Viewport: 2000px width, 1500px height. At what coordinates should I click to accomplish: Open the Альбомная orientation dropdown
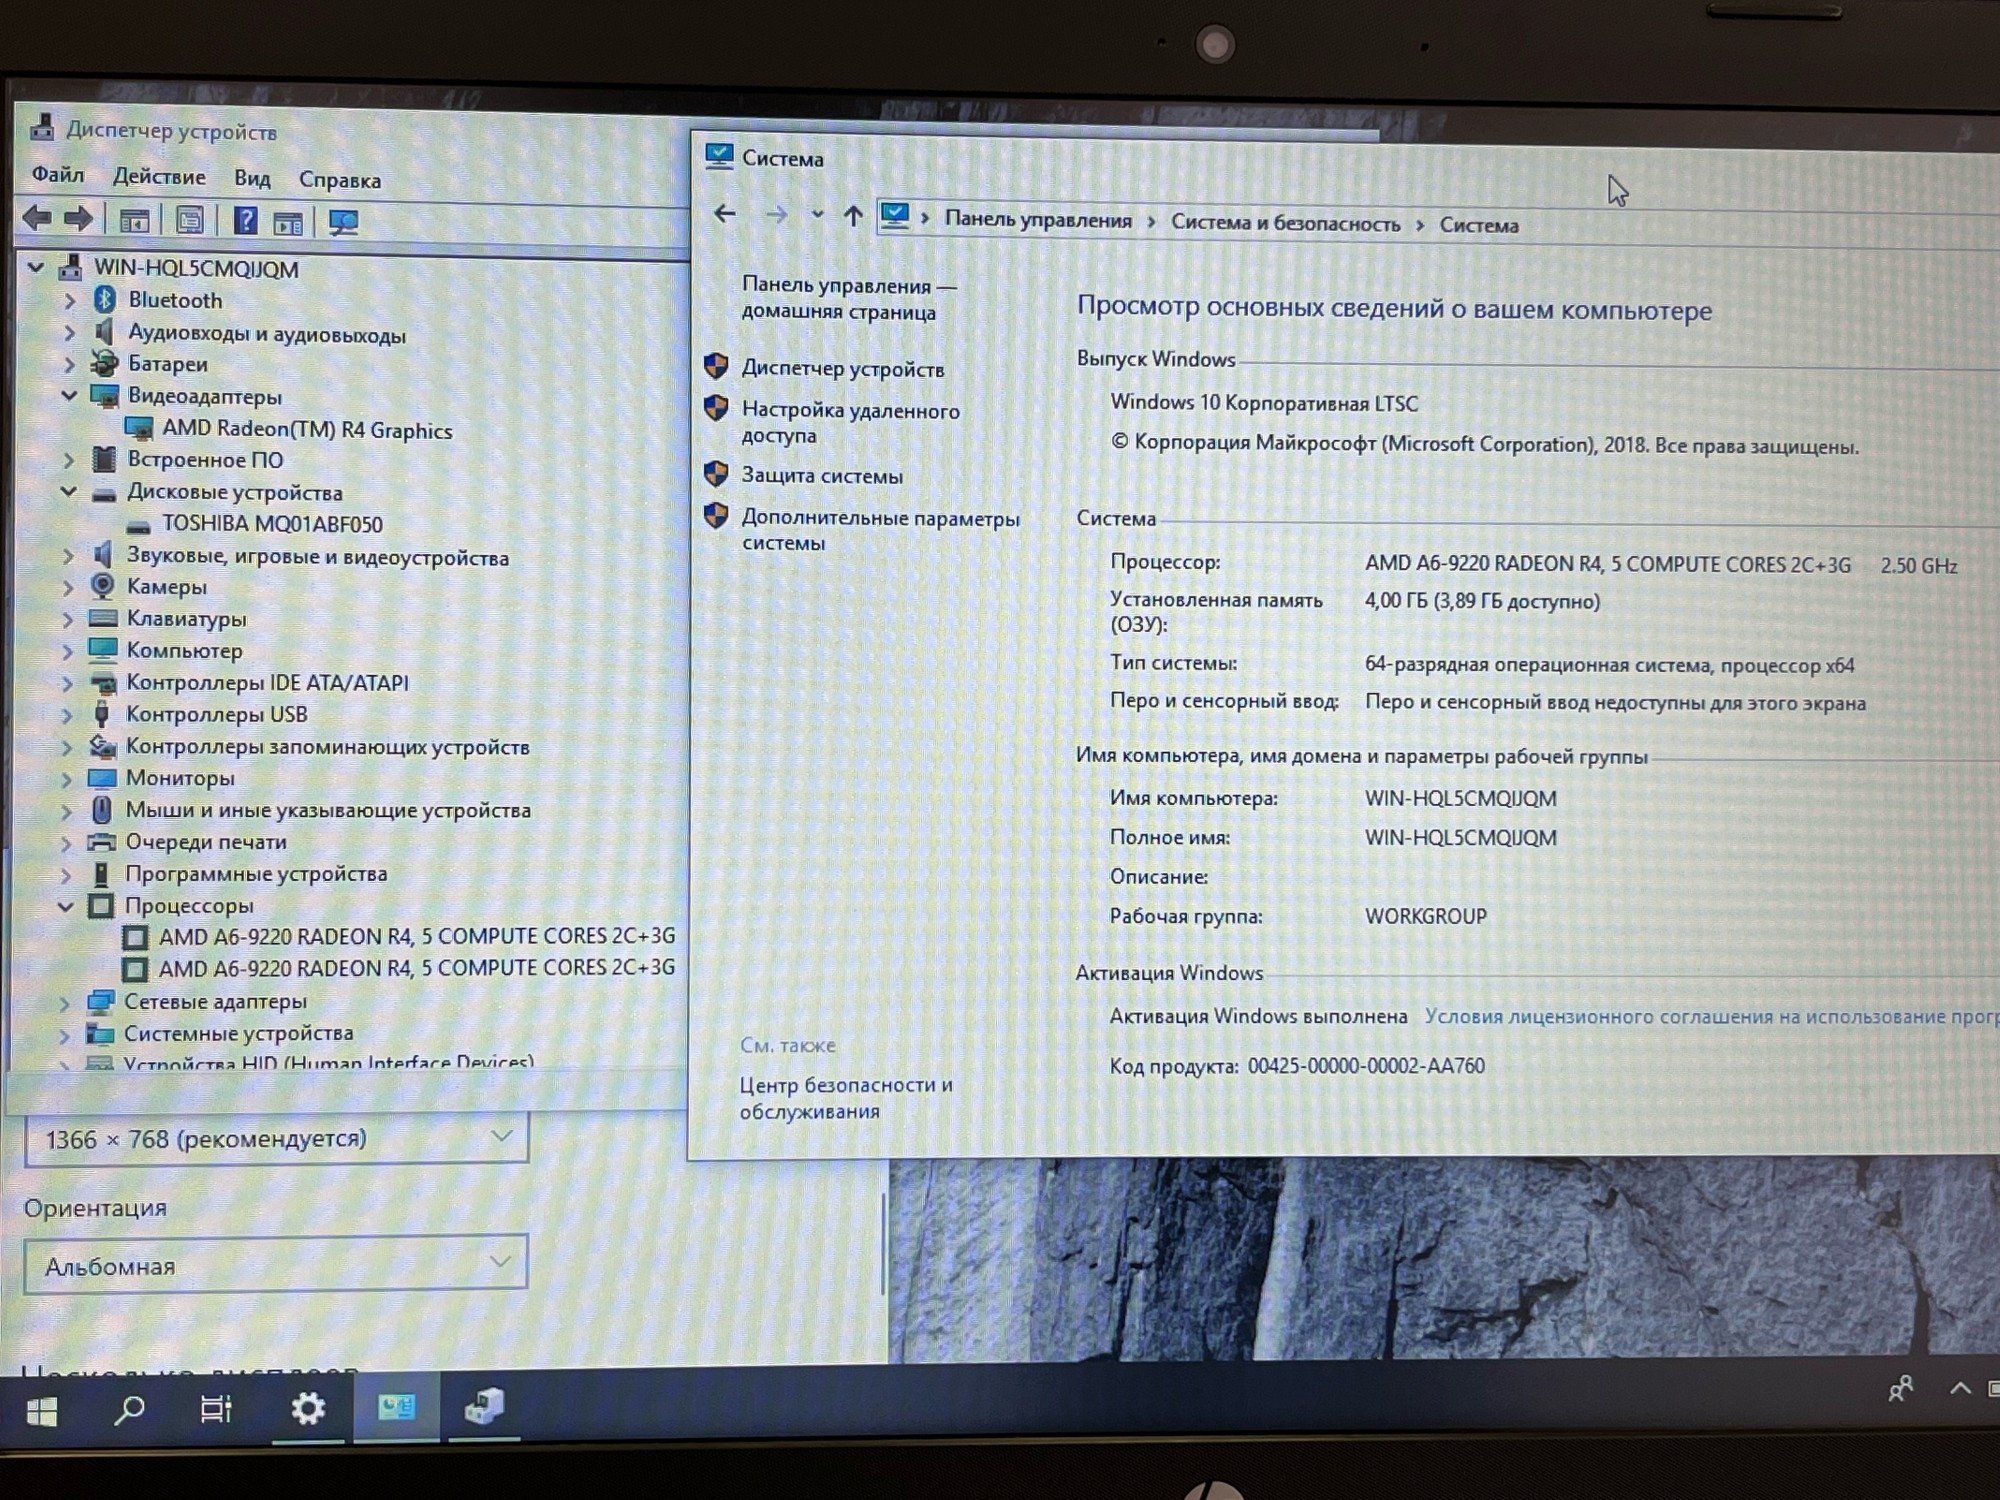(275, 1264)
